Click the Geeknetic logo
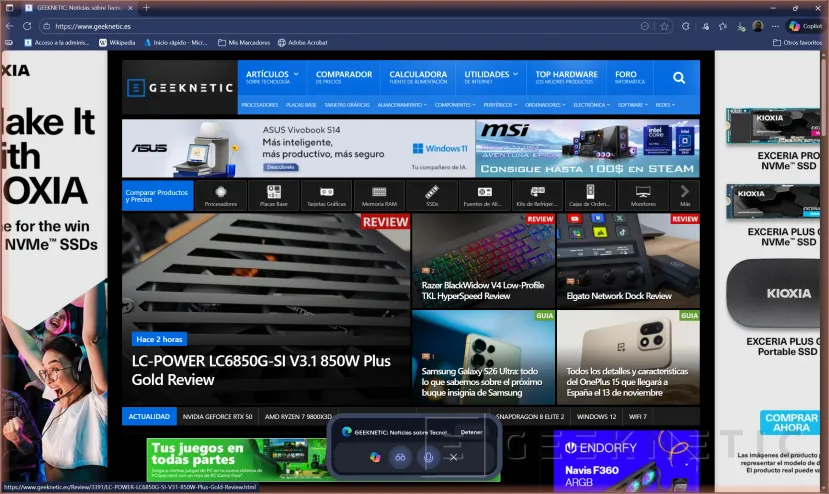 [180, 87]
